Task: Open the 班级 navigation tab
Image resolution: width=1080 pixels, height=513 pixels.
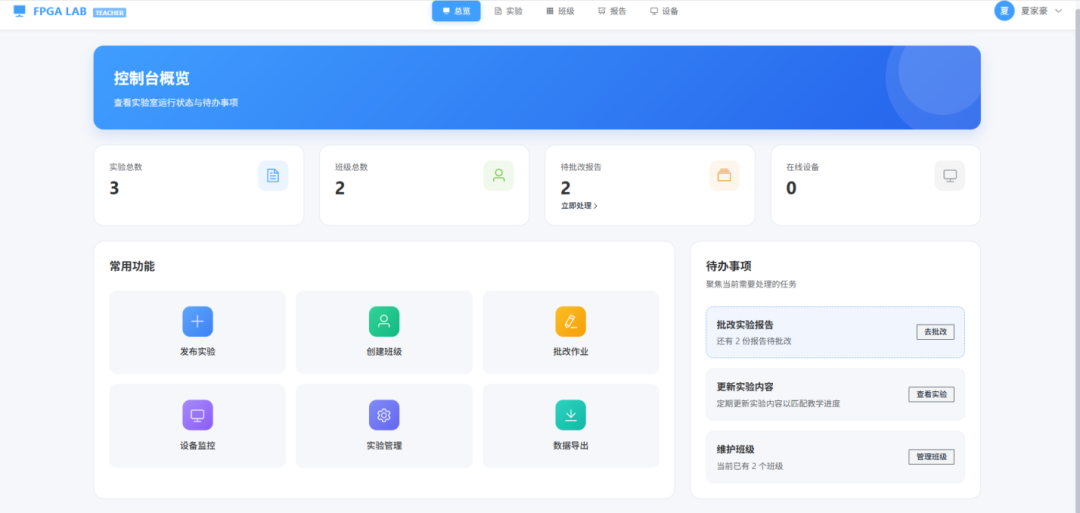Action: (560, 11)
